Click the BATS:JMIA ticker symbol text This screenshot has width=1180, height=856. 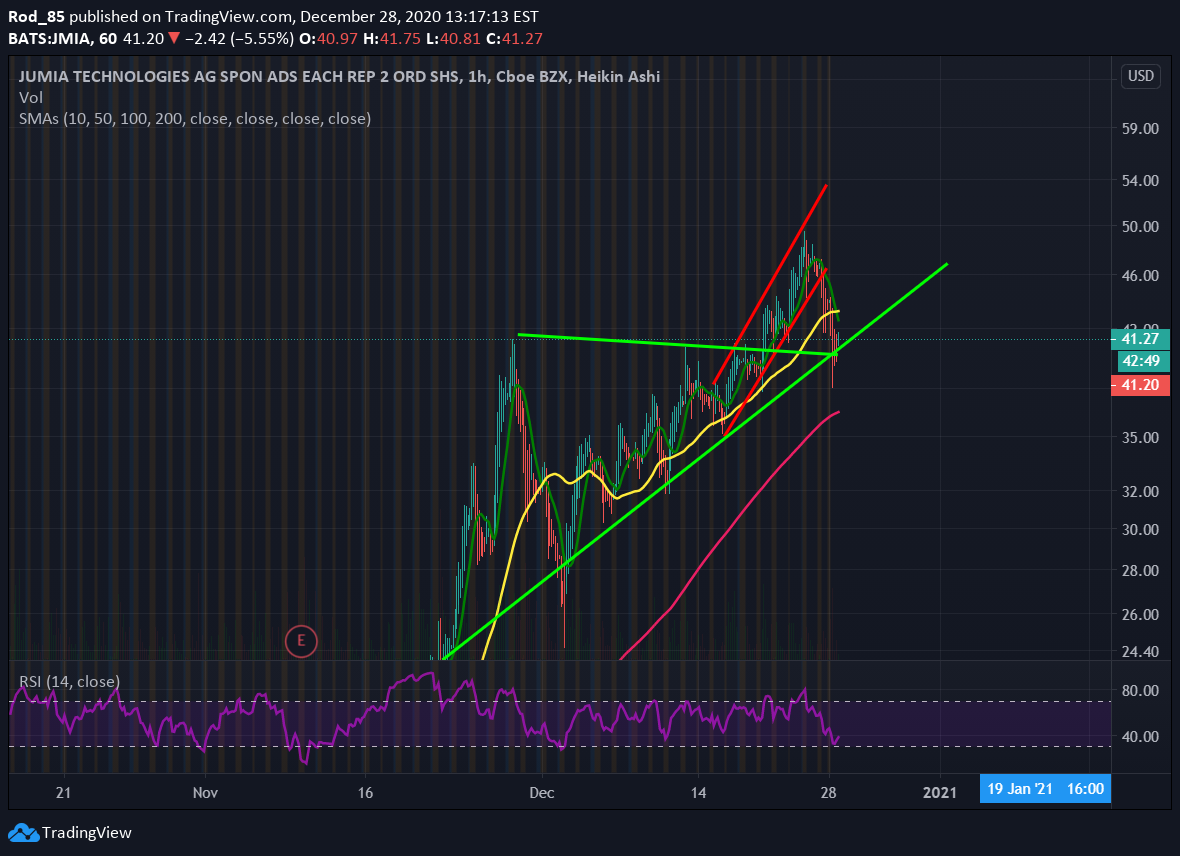[x=50, y=38]
